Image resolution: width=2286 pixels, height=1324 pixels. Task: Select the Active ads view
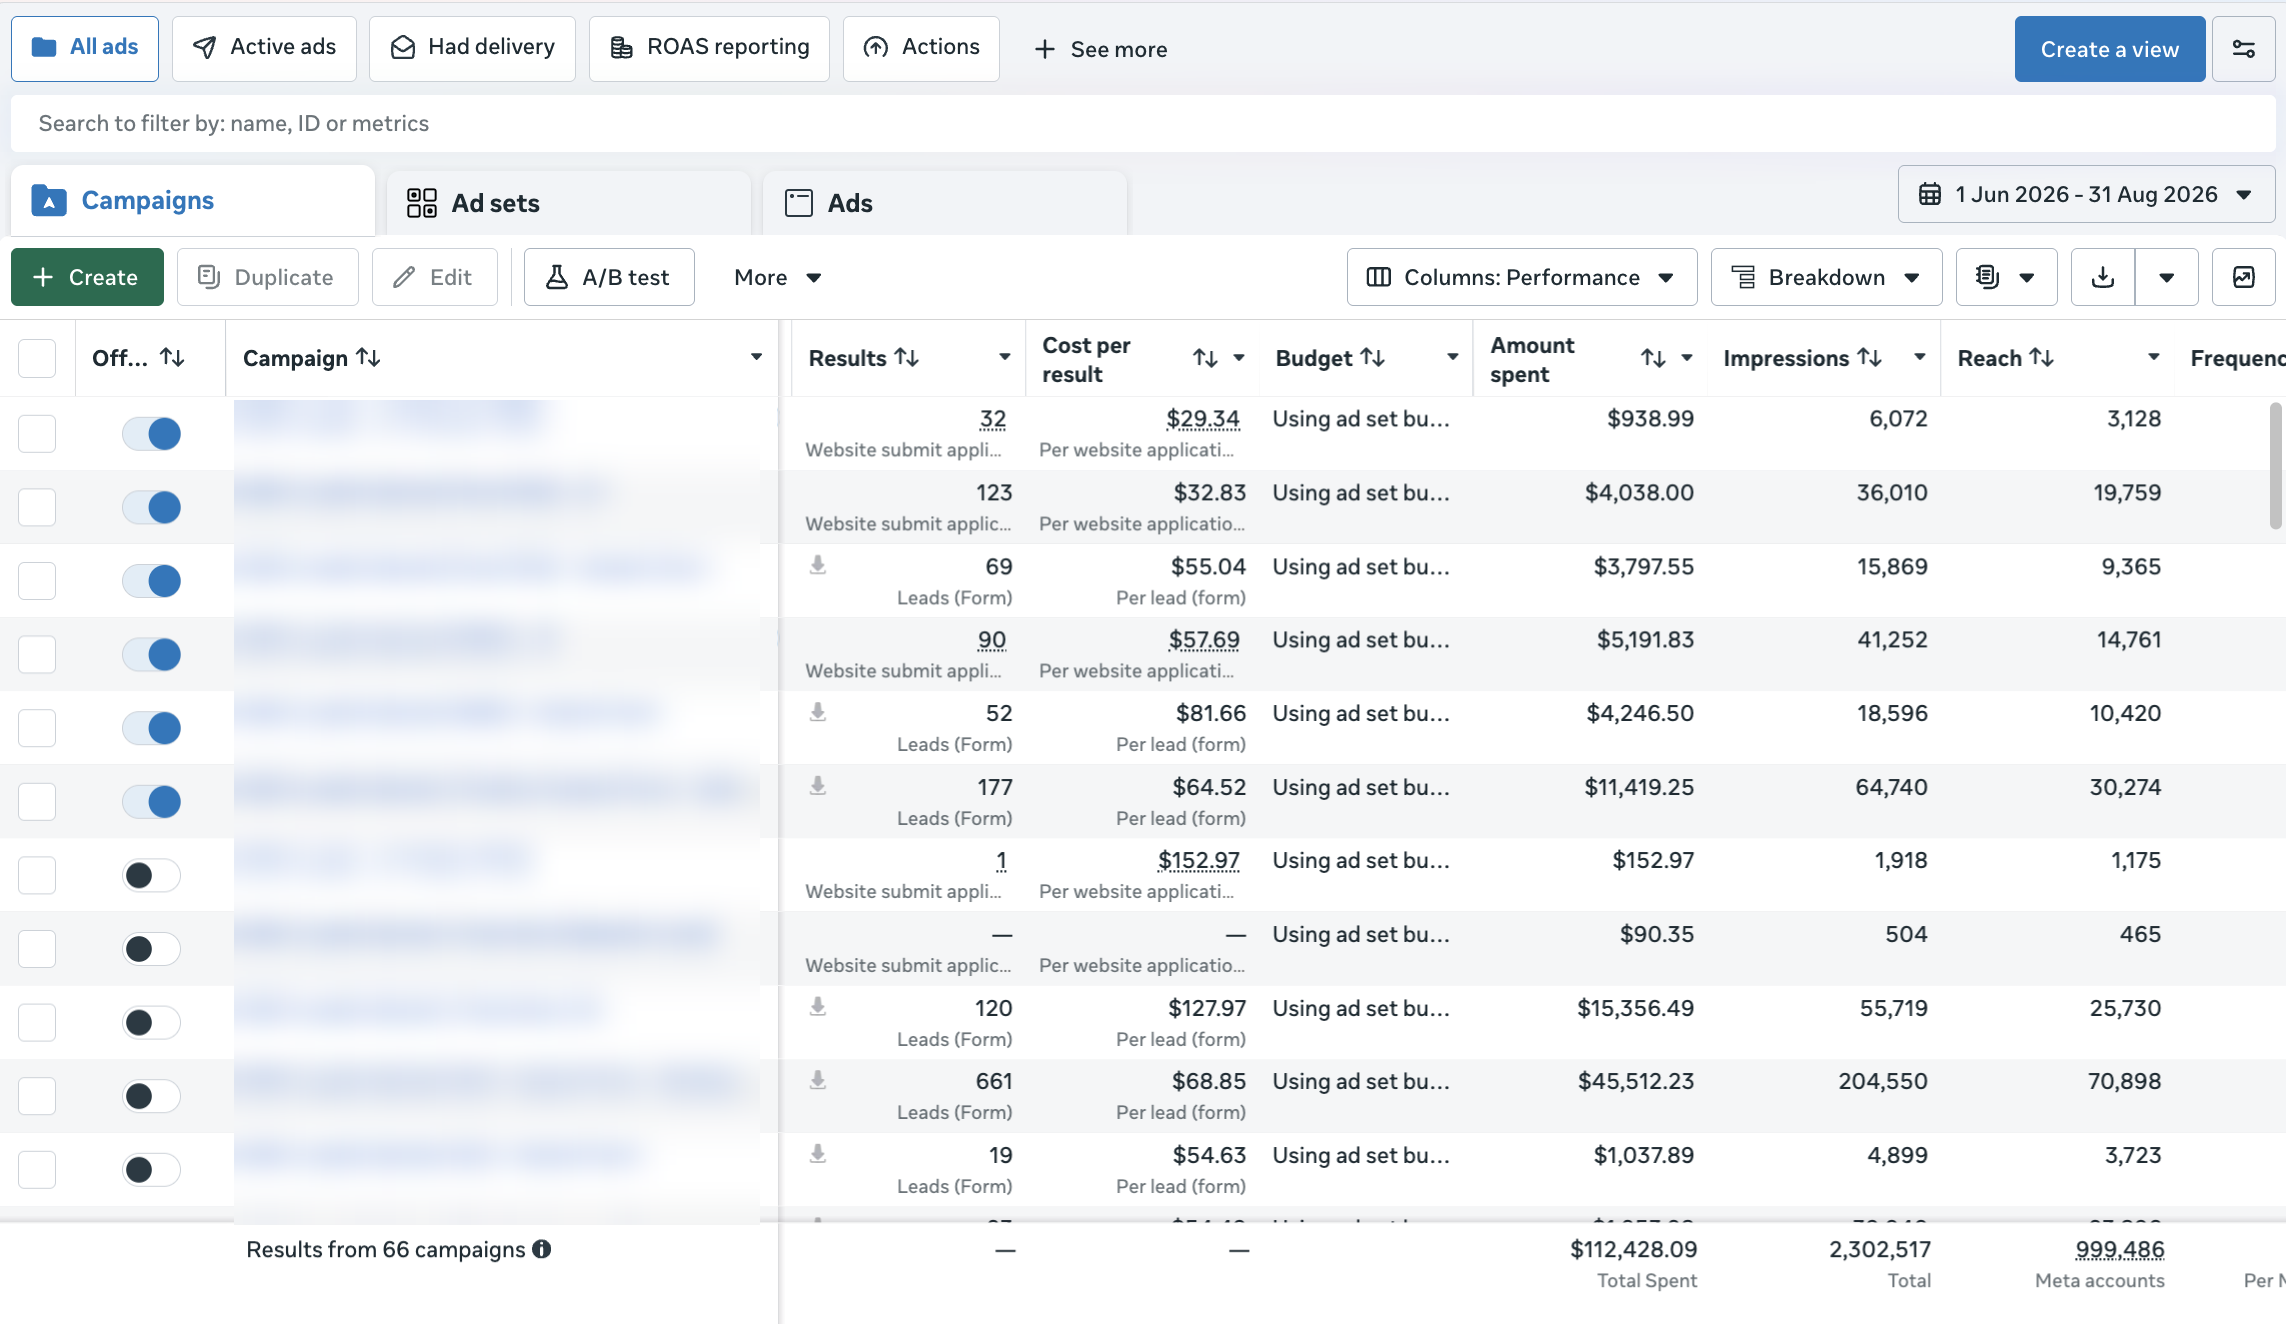tap(264, 48)
